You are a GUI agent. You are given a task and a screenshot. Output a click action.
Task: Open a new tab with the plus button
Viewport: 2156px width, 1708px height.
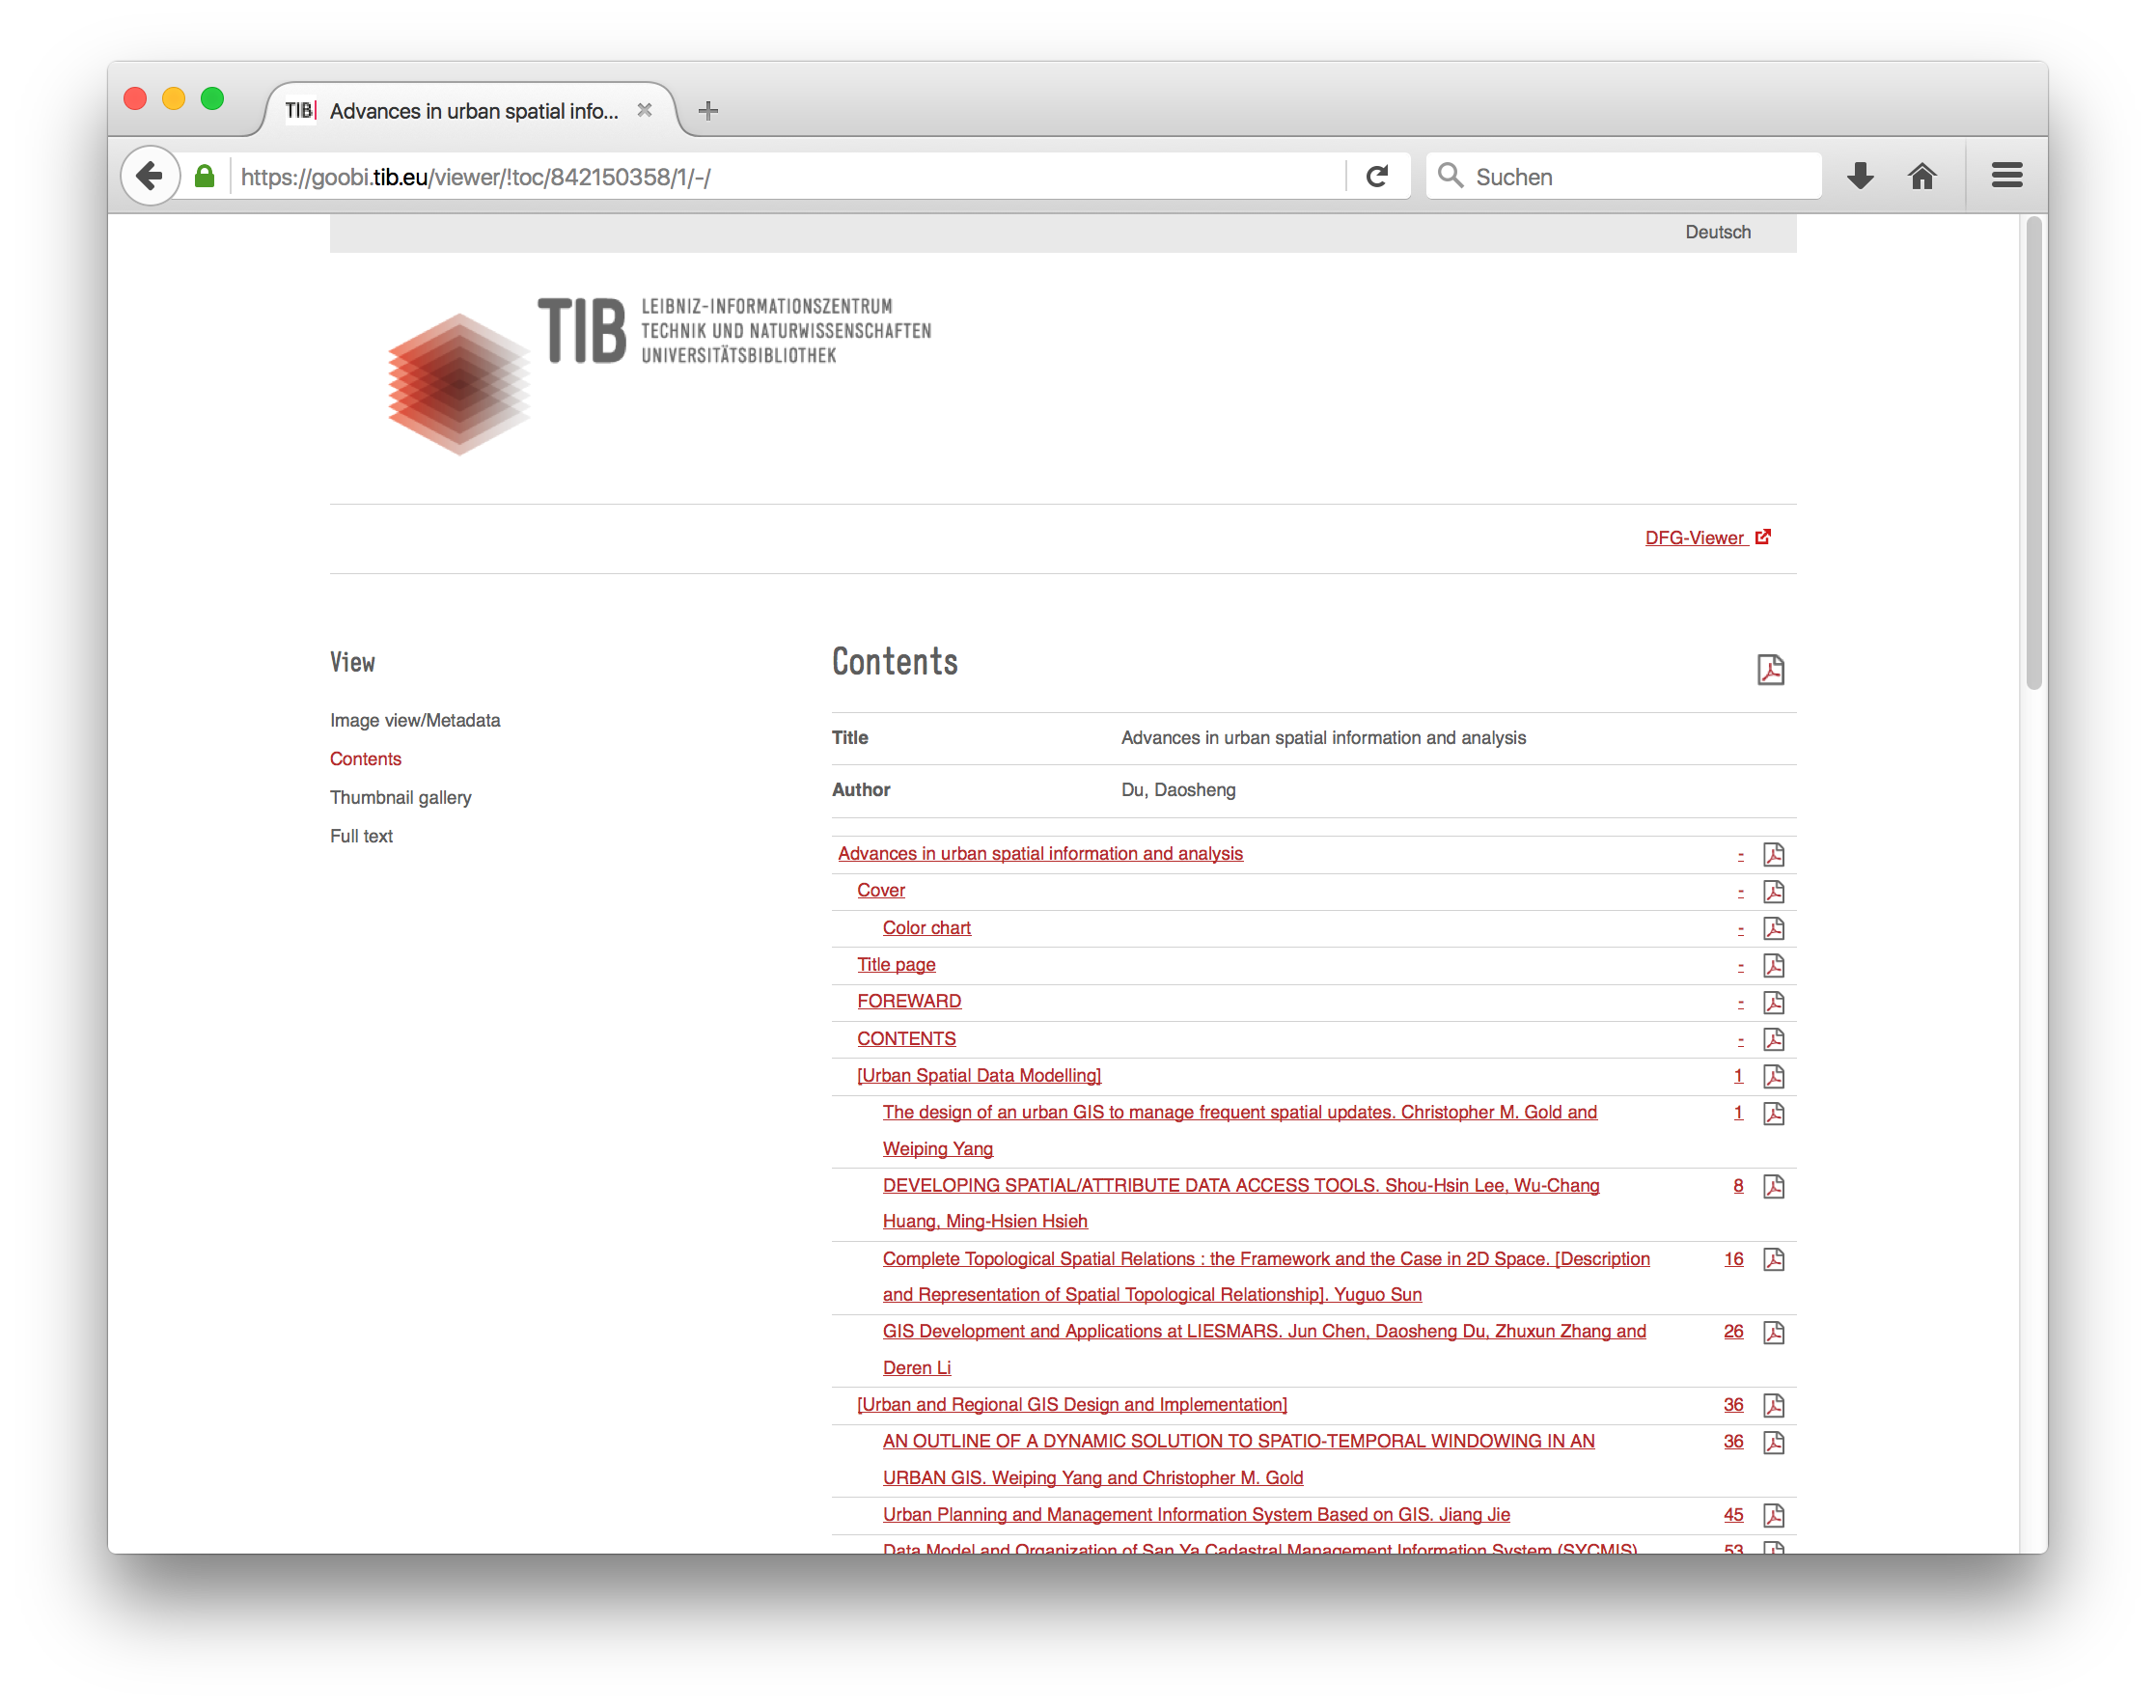click(708, 111)
